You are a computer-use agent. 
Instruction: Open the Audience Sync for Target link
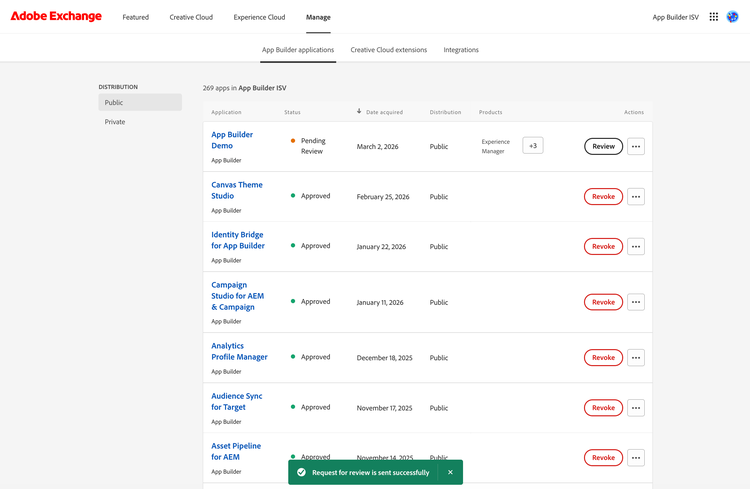pos(236,401)
